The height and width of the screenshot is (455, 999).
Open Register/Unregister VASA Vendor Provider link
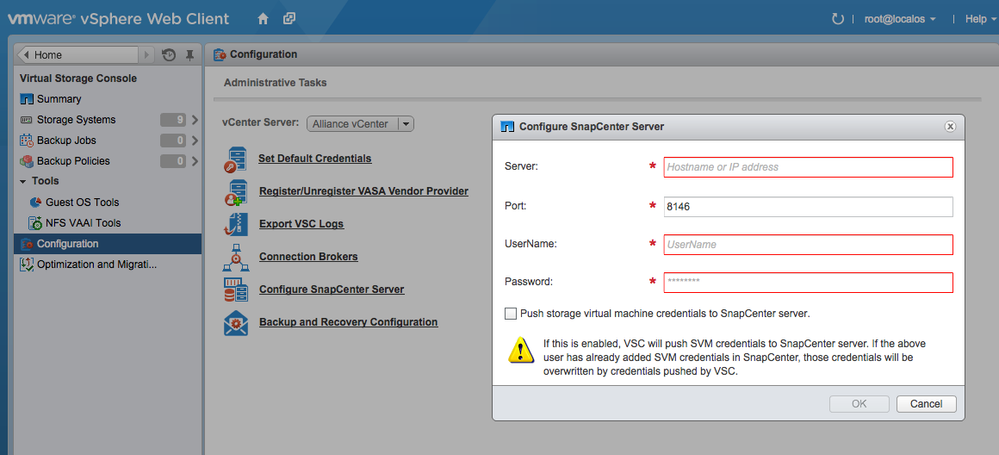[363, 191]
